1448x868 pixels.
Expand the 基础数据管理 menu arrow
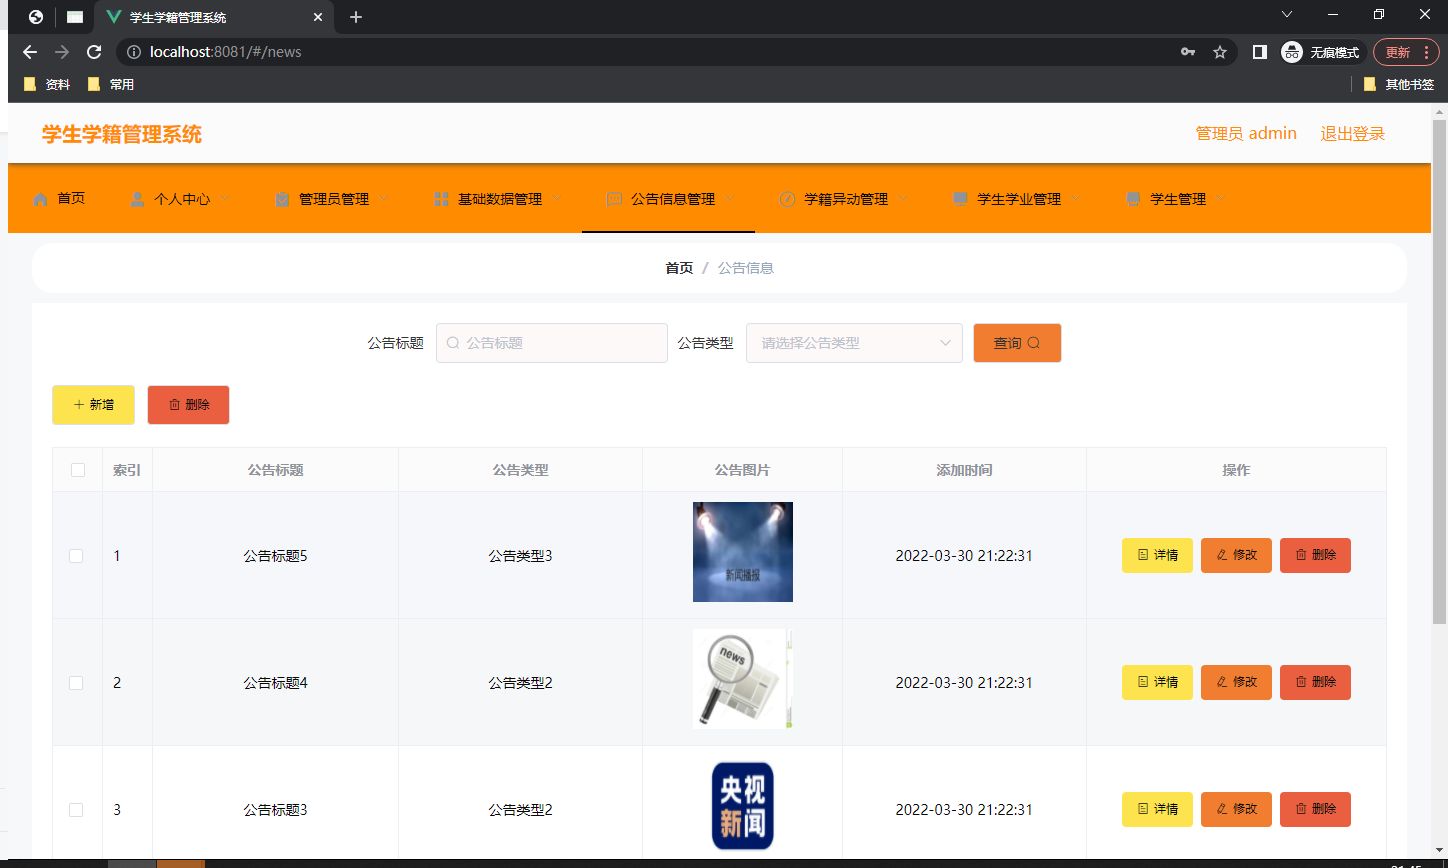(557, 198)
